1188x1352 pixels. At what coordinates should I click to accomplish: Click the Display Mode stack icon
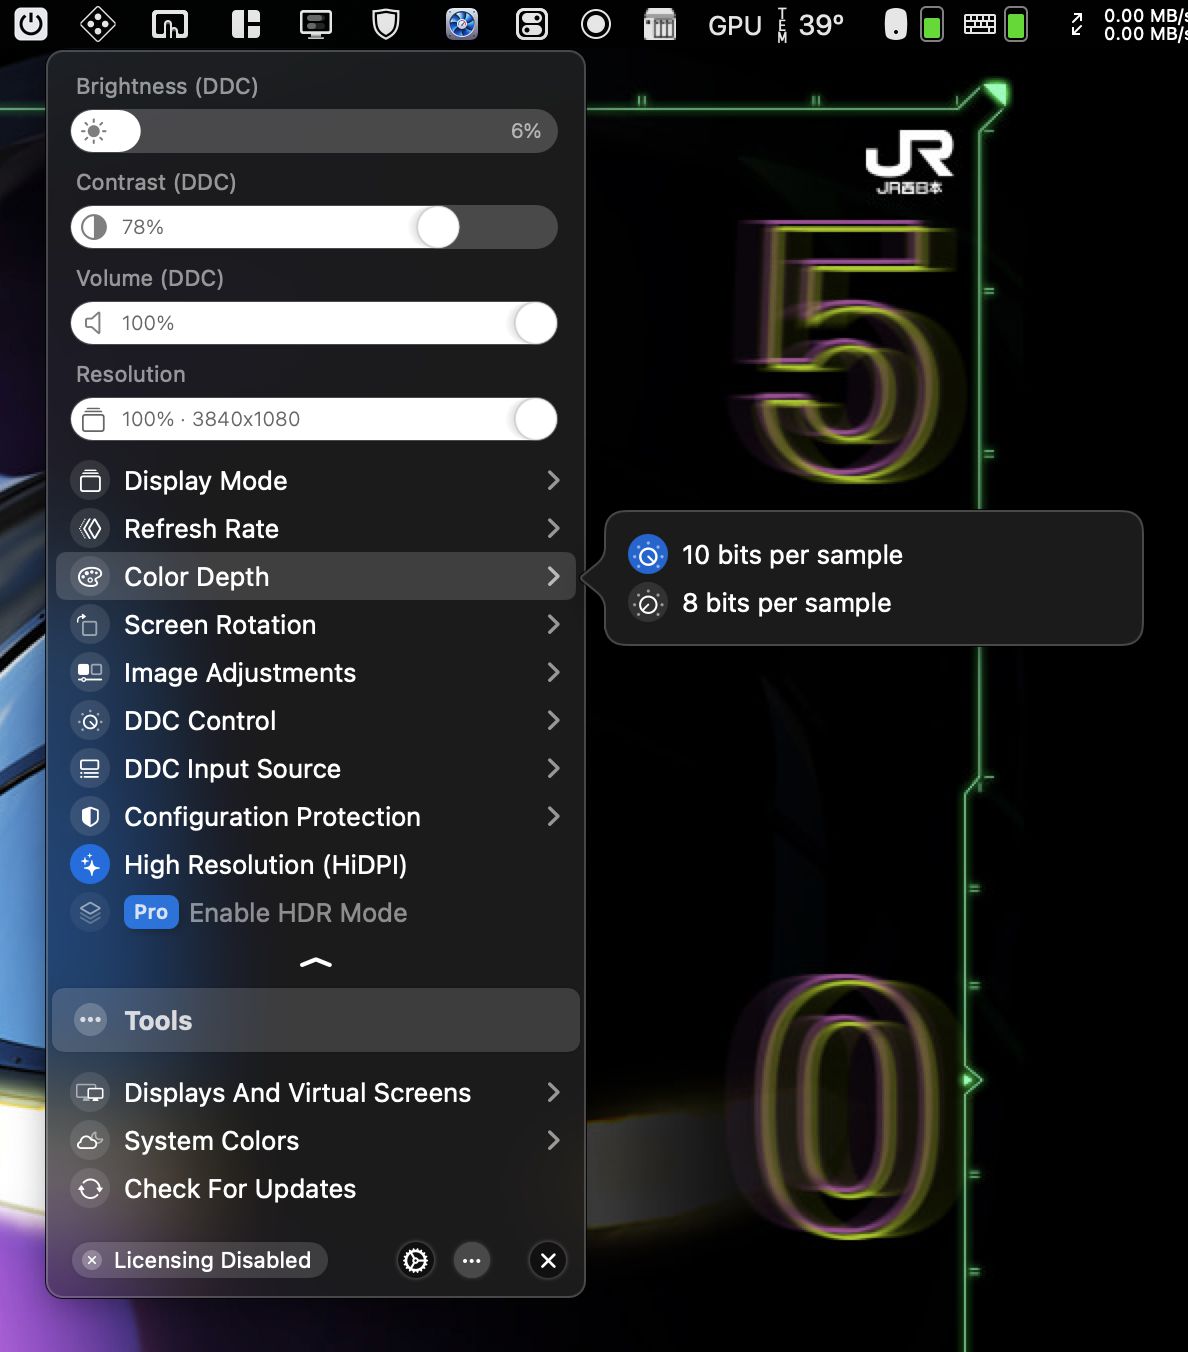[x=90, y=481]
